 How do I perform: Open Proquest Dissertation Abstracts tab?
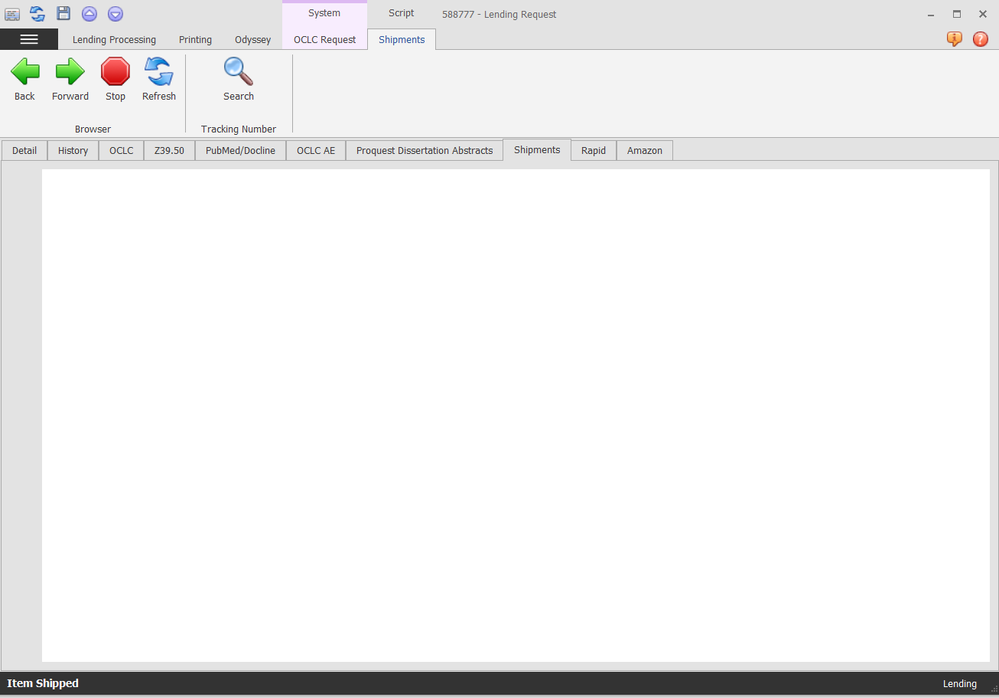[424, 150]
